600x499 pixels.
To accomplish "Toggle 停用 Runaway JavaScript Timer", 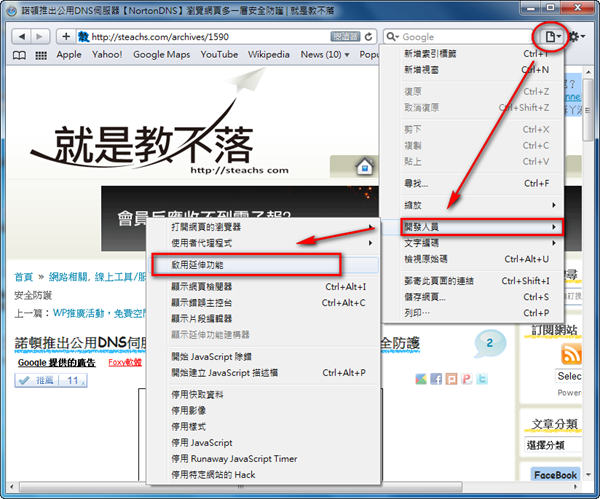I will click(263, 459).
